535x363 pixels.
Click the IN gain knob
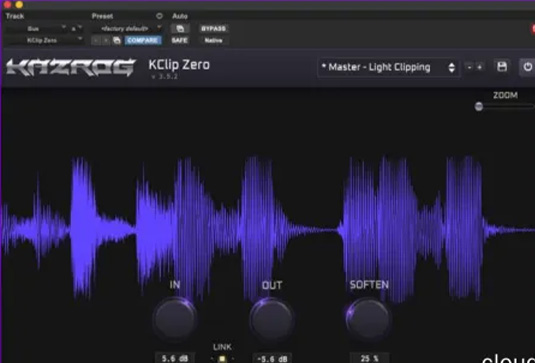pyautogui.click(x=175, y=319)
